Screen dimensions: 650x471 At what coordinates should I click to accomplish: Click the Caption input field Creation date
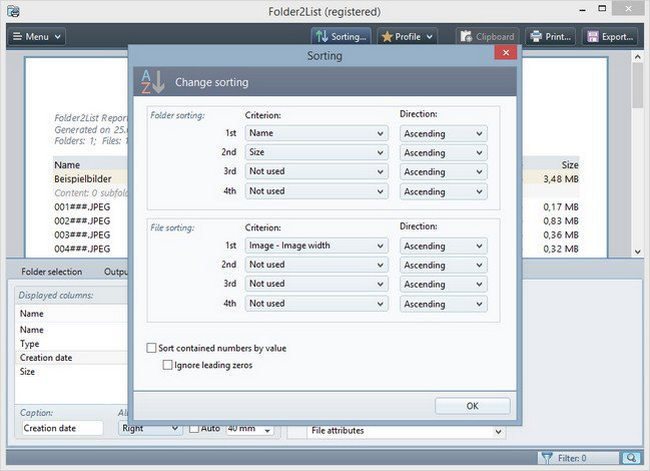(x=62, y=428)
